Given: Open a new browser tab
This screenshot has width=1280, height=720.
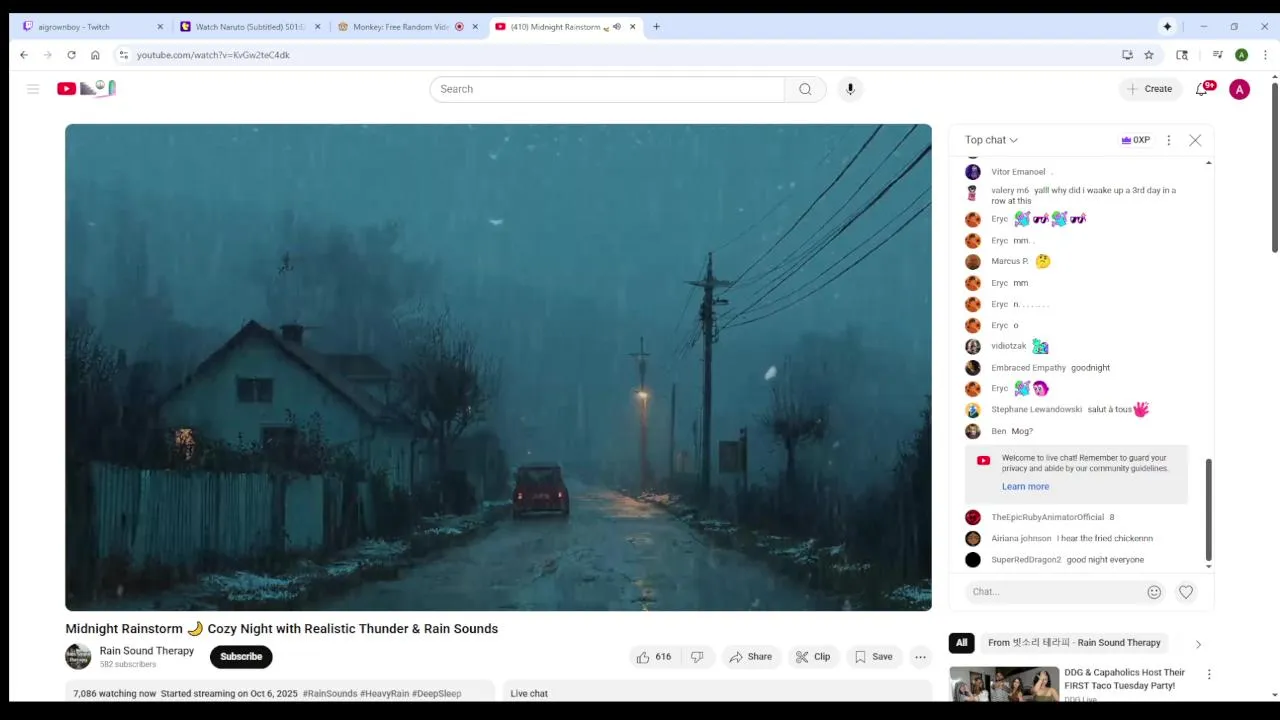Looking at the screenshot, I should pyautogui.click(x=656, y=27).
